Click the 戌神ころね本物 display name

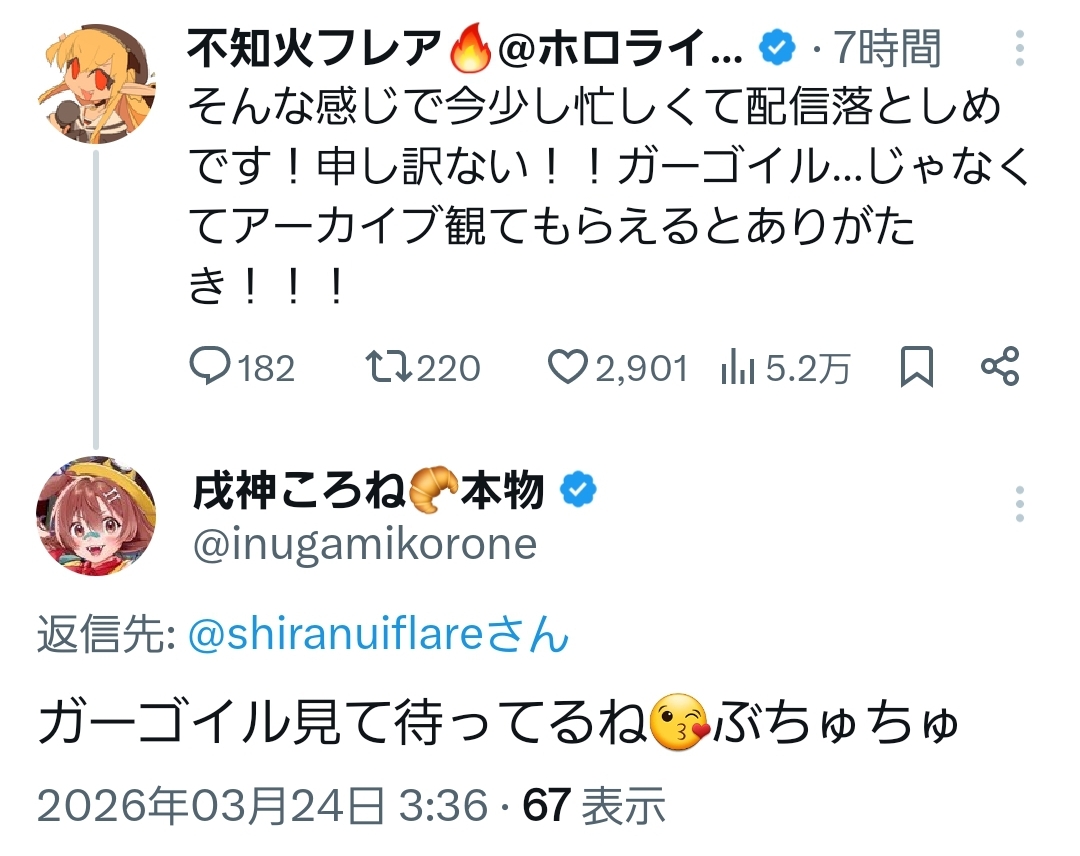[368, 490]
